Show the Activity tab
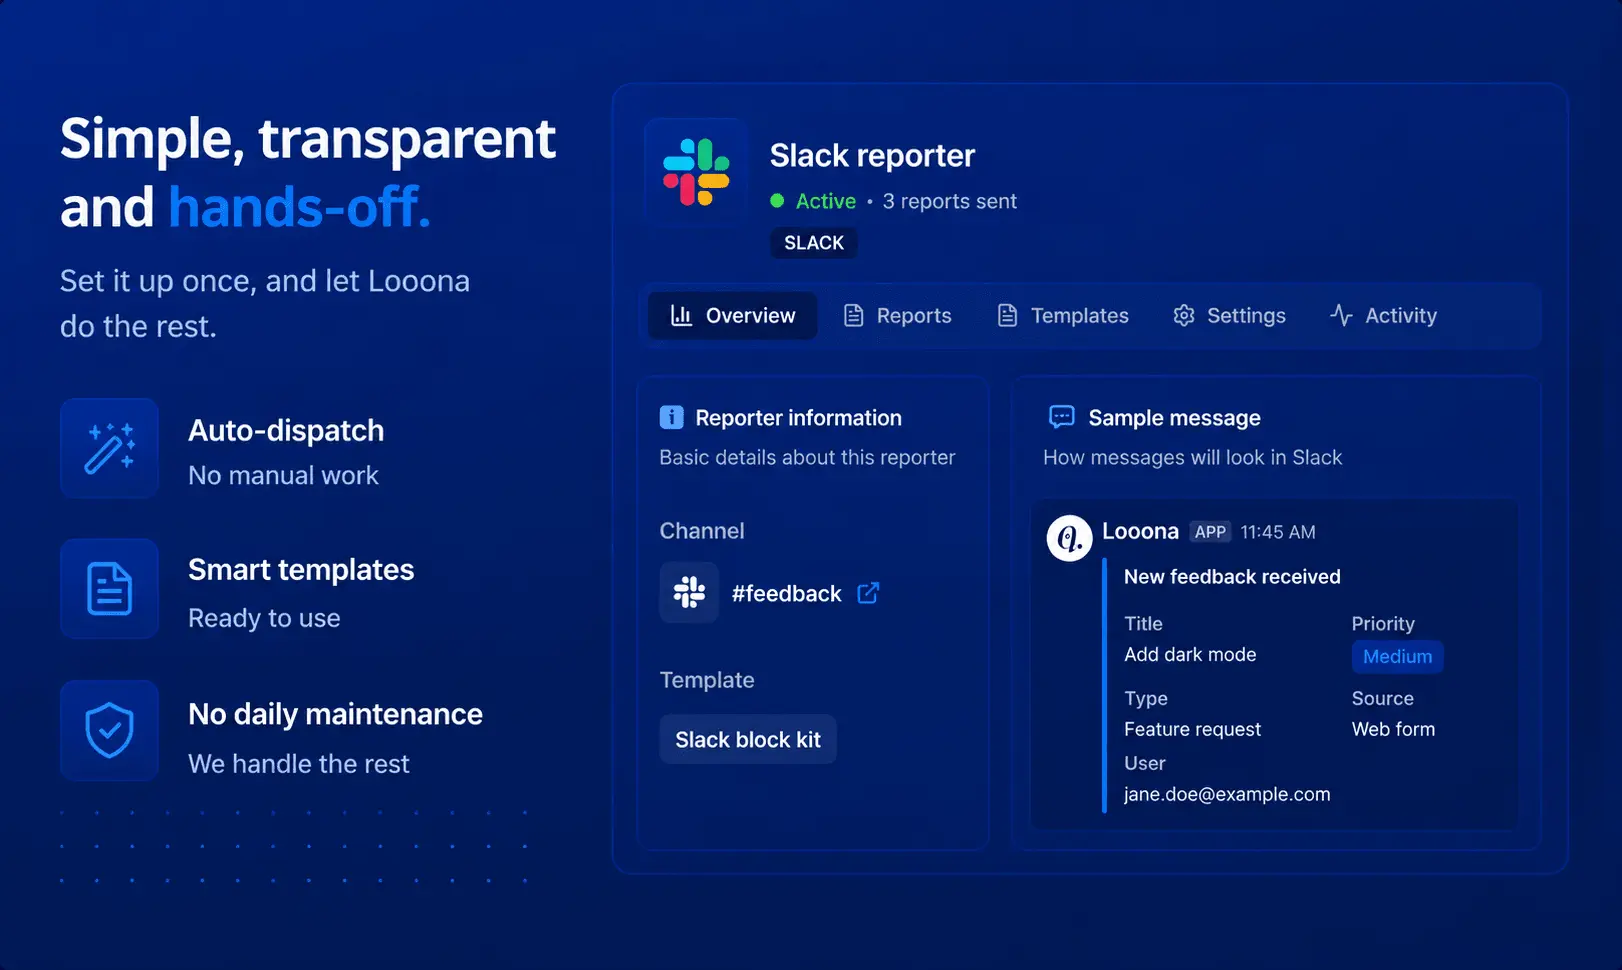The width and height of the screenshot is (1622, 970). pos(1383,316)
